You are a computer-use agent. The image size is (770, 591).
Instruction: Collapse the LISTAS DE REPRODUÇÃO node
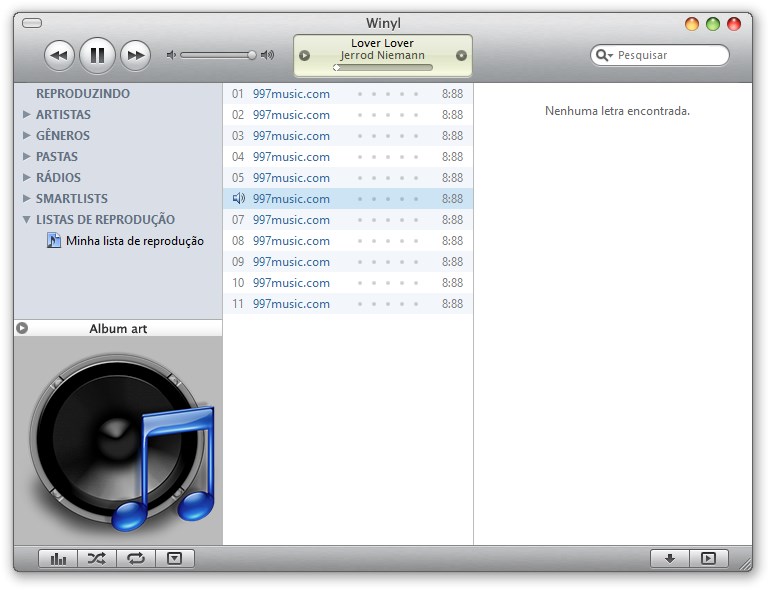(x=27, y=220)
